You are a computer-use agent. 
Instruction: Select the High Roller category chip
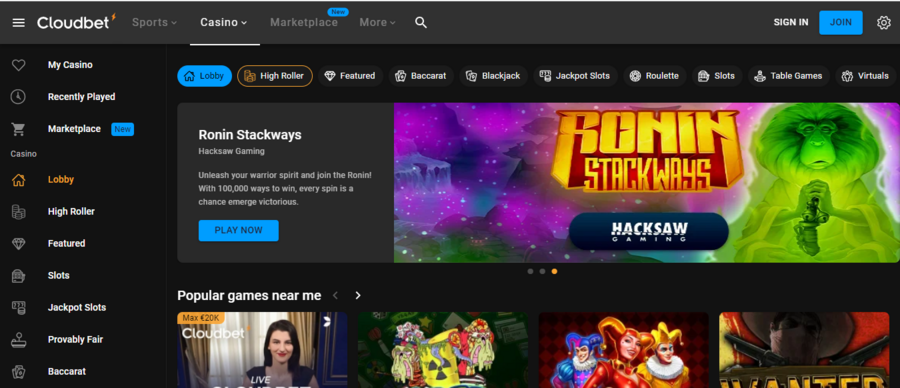(275, 76)
